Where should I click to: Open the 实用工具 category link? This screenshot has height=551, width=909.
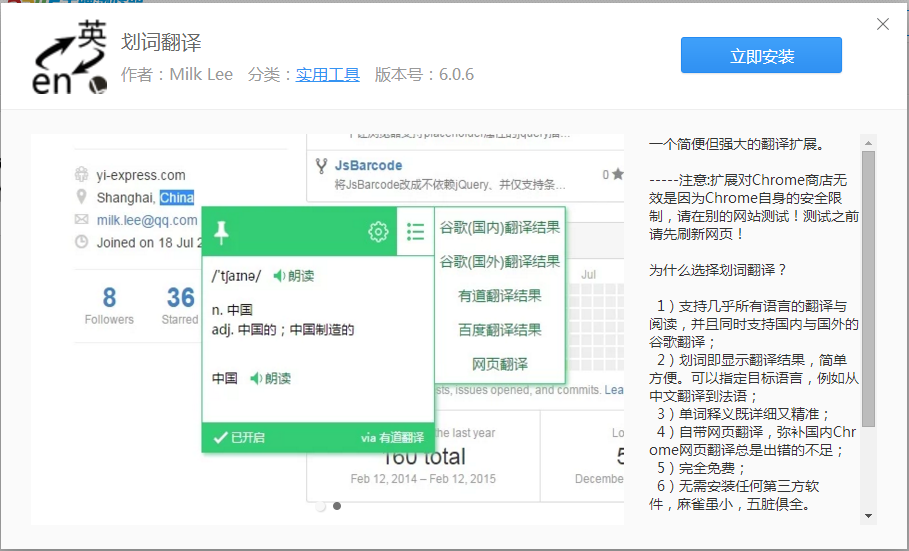pyautogui.click(x=328, y=74)
